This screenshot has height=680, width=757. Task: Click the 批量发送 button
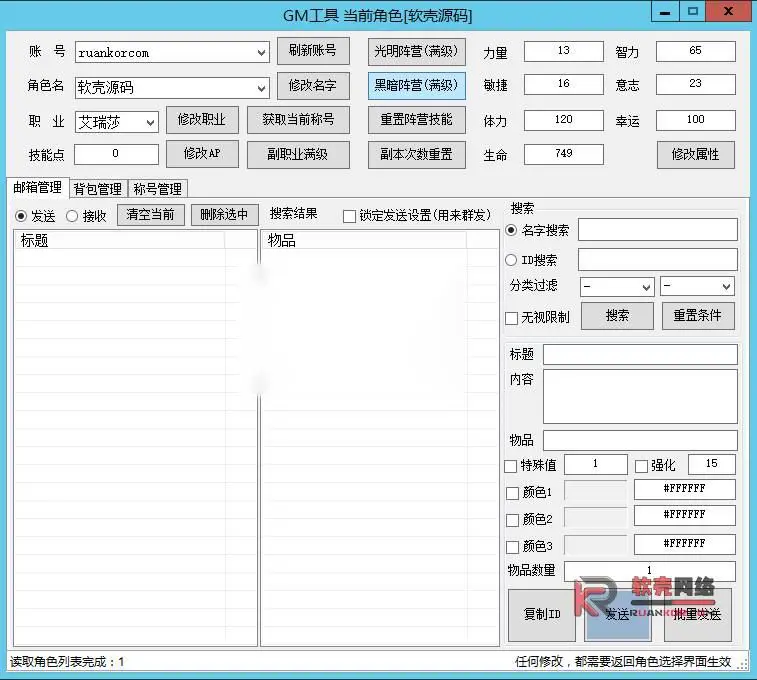(x=698, y=615)
